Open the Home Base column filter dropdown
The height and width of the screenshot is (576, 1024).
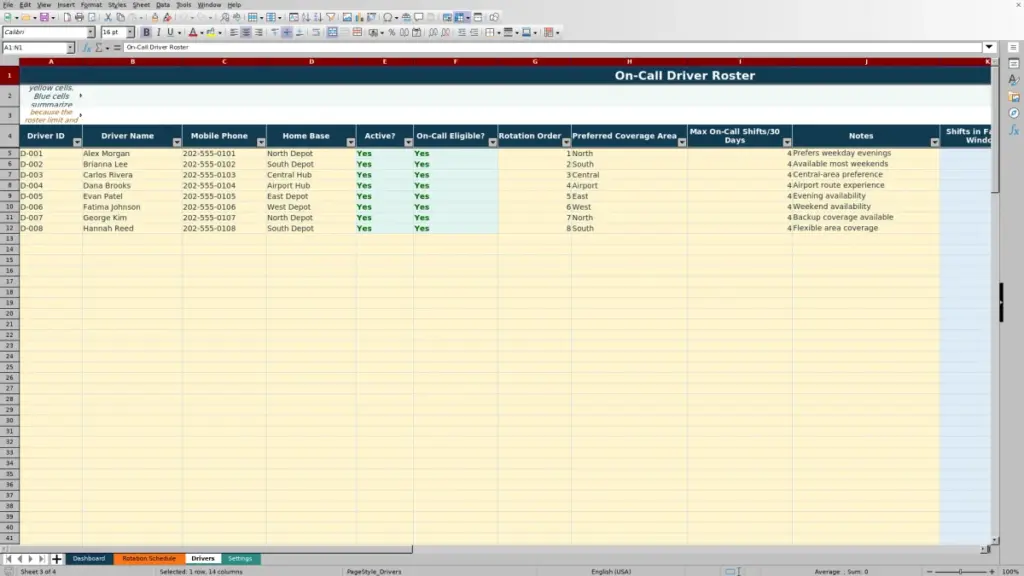[x=351, y=142]
